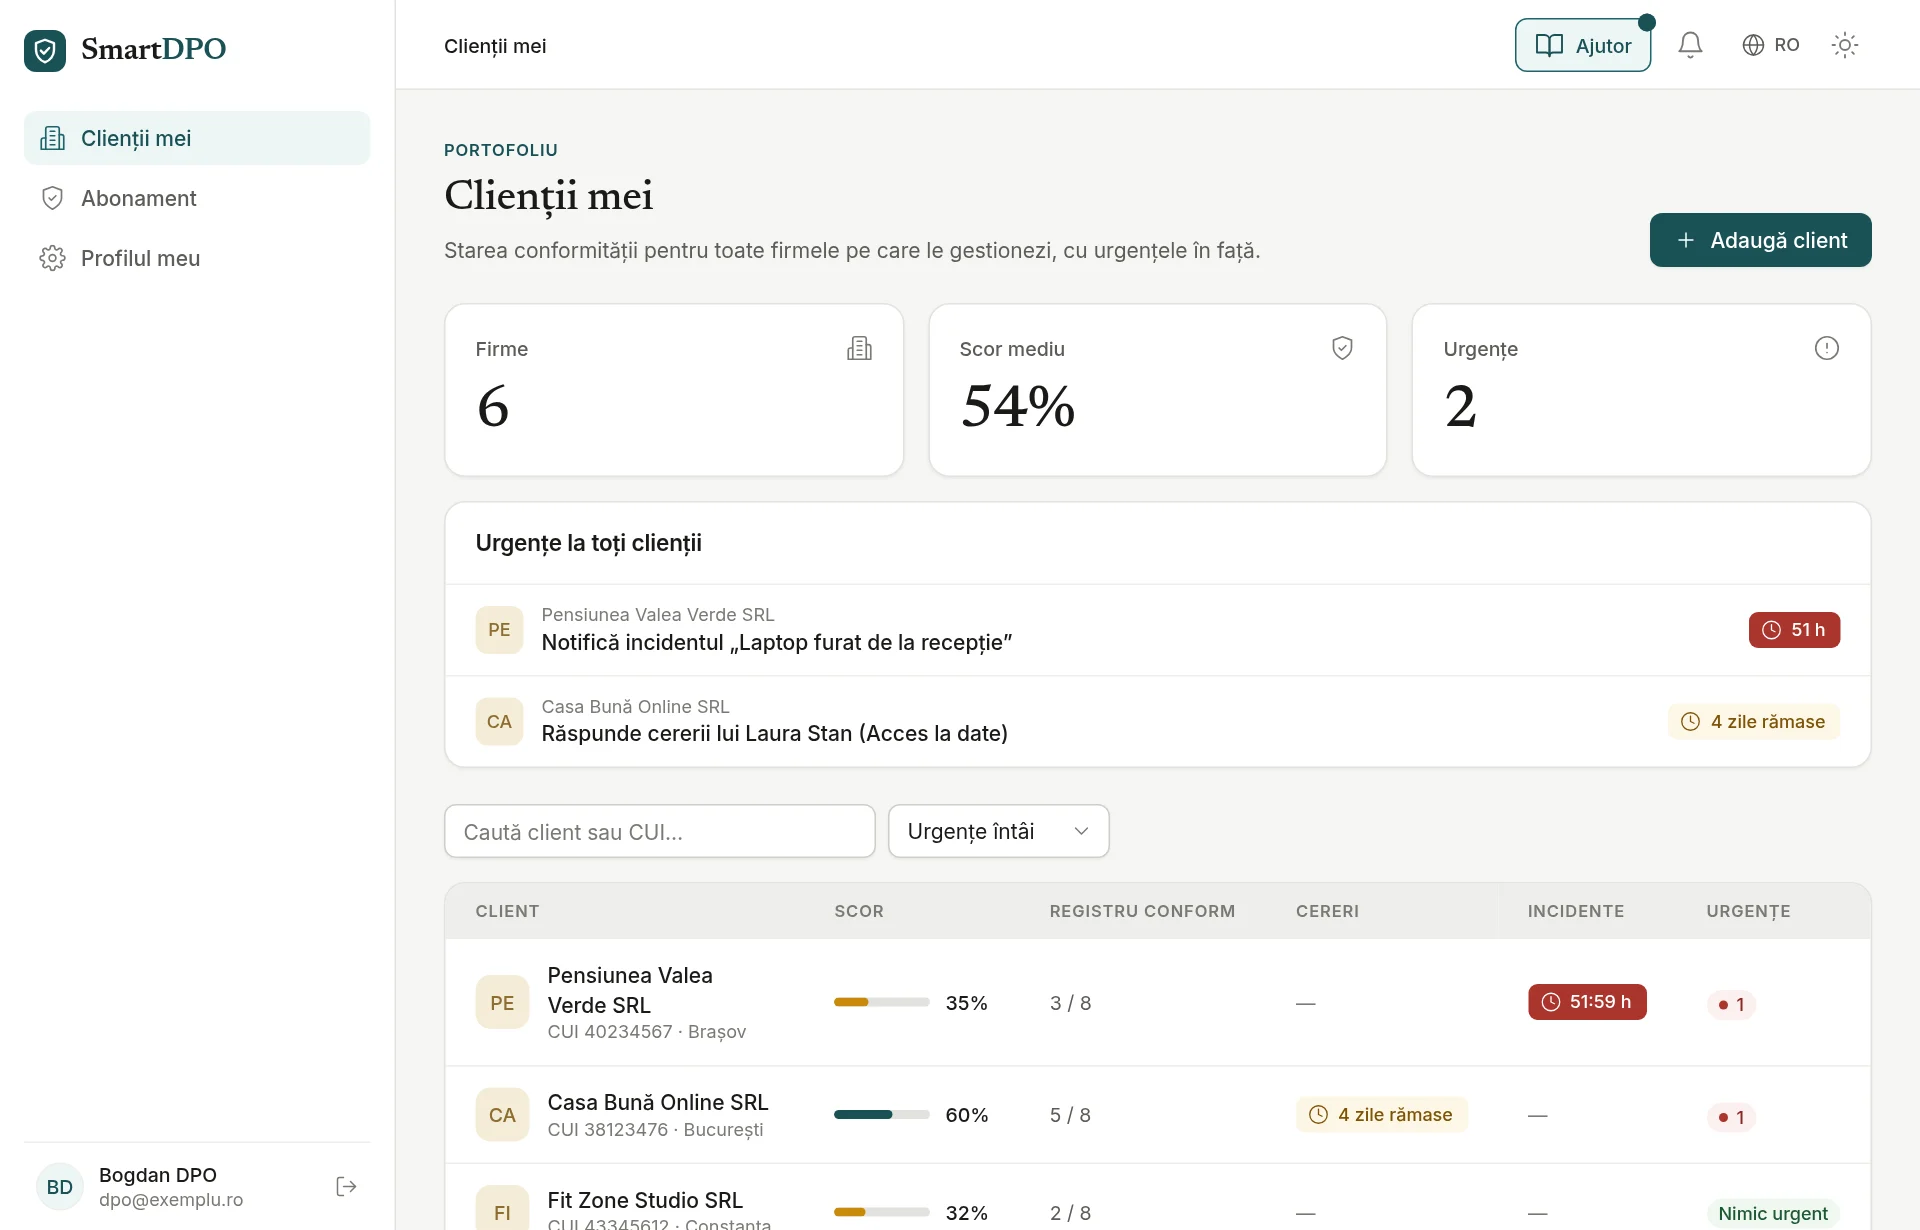Click the red 51 h deadline badge
The image size is (1920, 1230).
pos(1794,630)
